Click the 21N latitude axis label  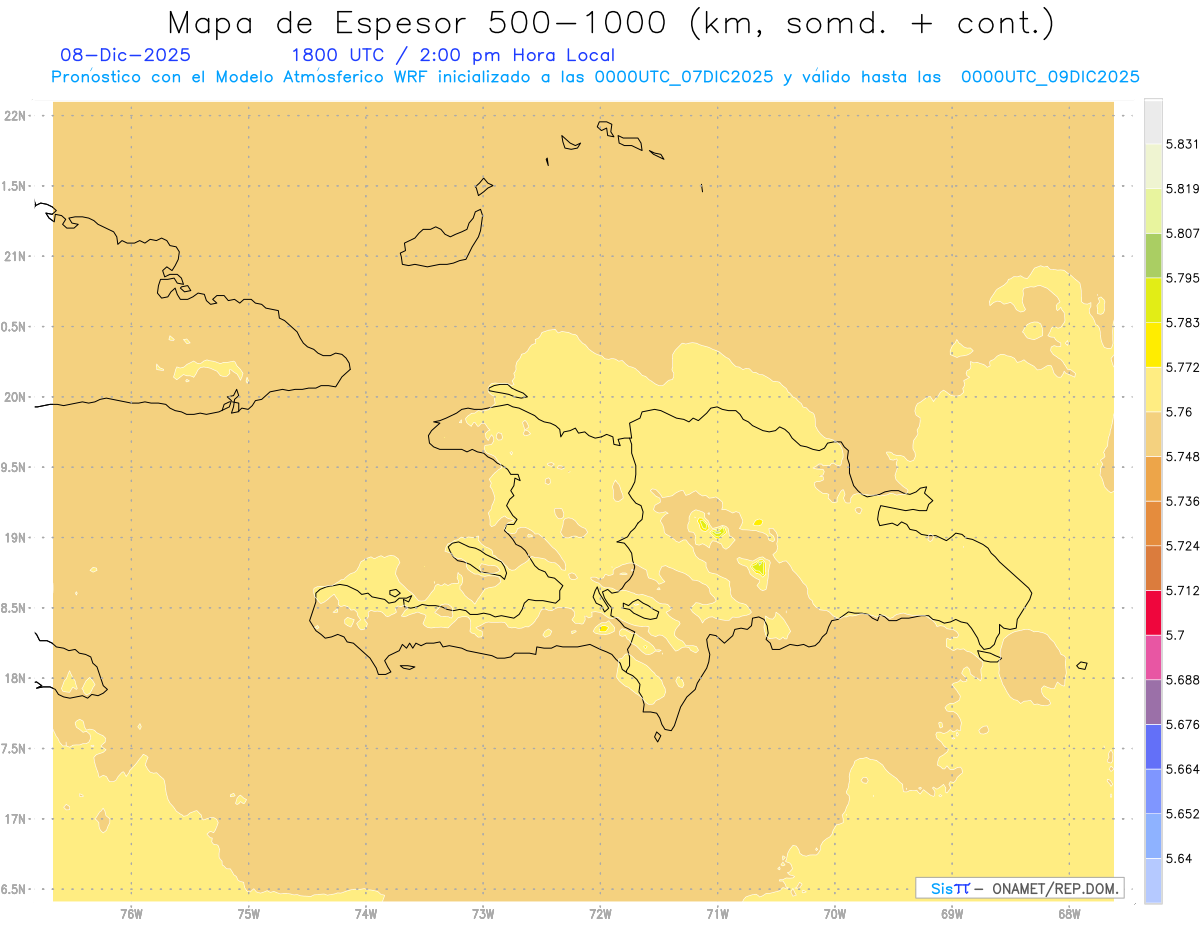pos(14,256)
